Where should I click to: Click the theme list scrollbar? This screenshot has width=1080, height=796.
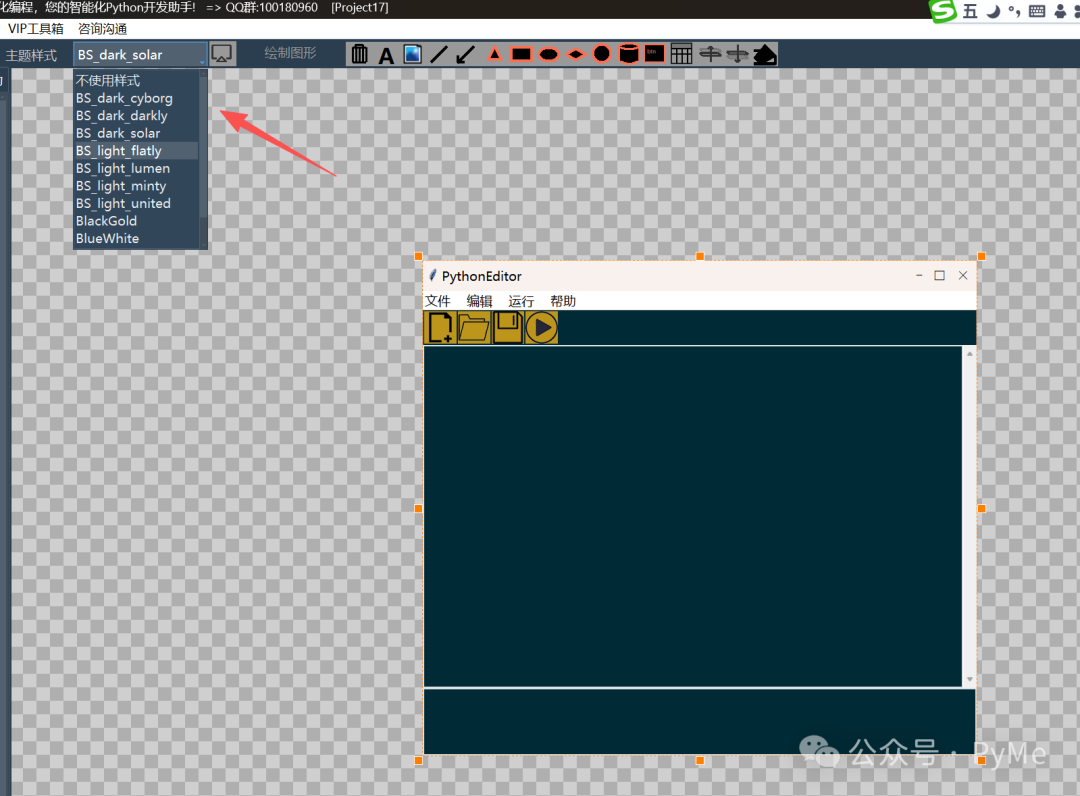203,159
